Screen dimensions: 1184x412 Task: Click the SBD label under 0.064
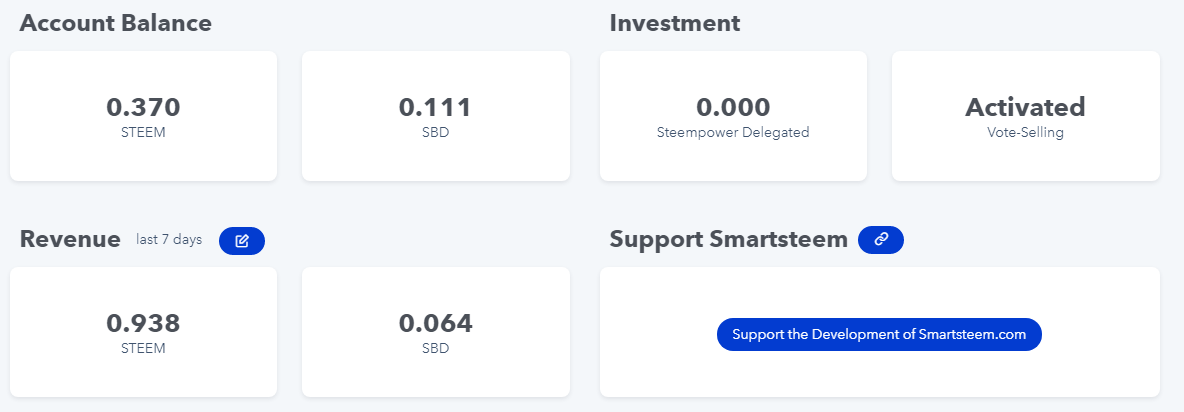click(436, 349)
